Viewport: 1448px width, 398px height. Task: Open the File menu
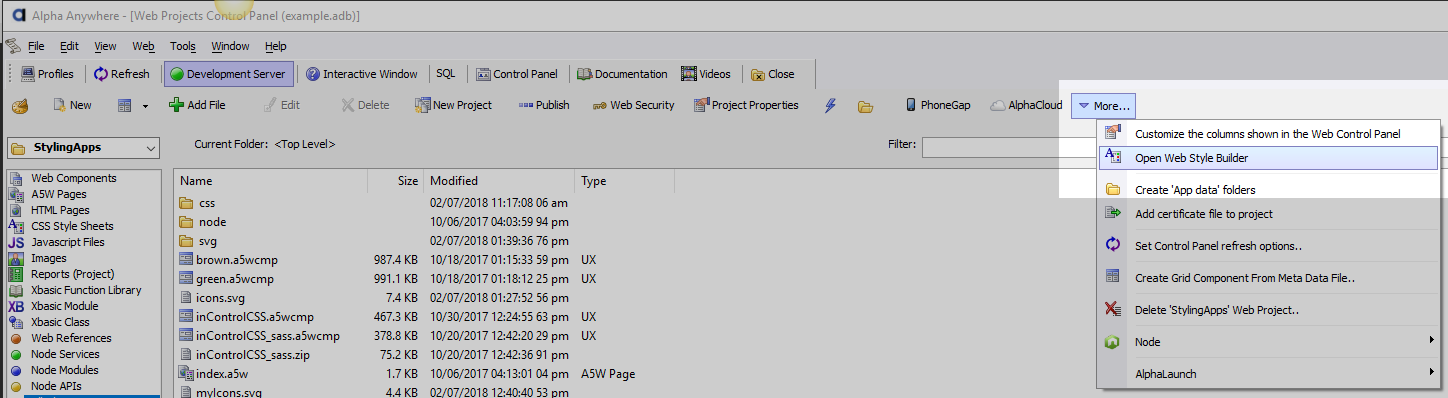point(36,46)
